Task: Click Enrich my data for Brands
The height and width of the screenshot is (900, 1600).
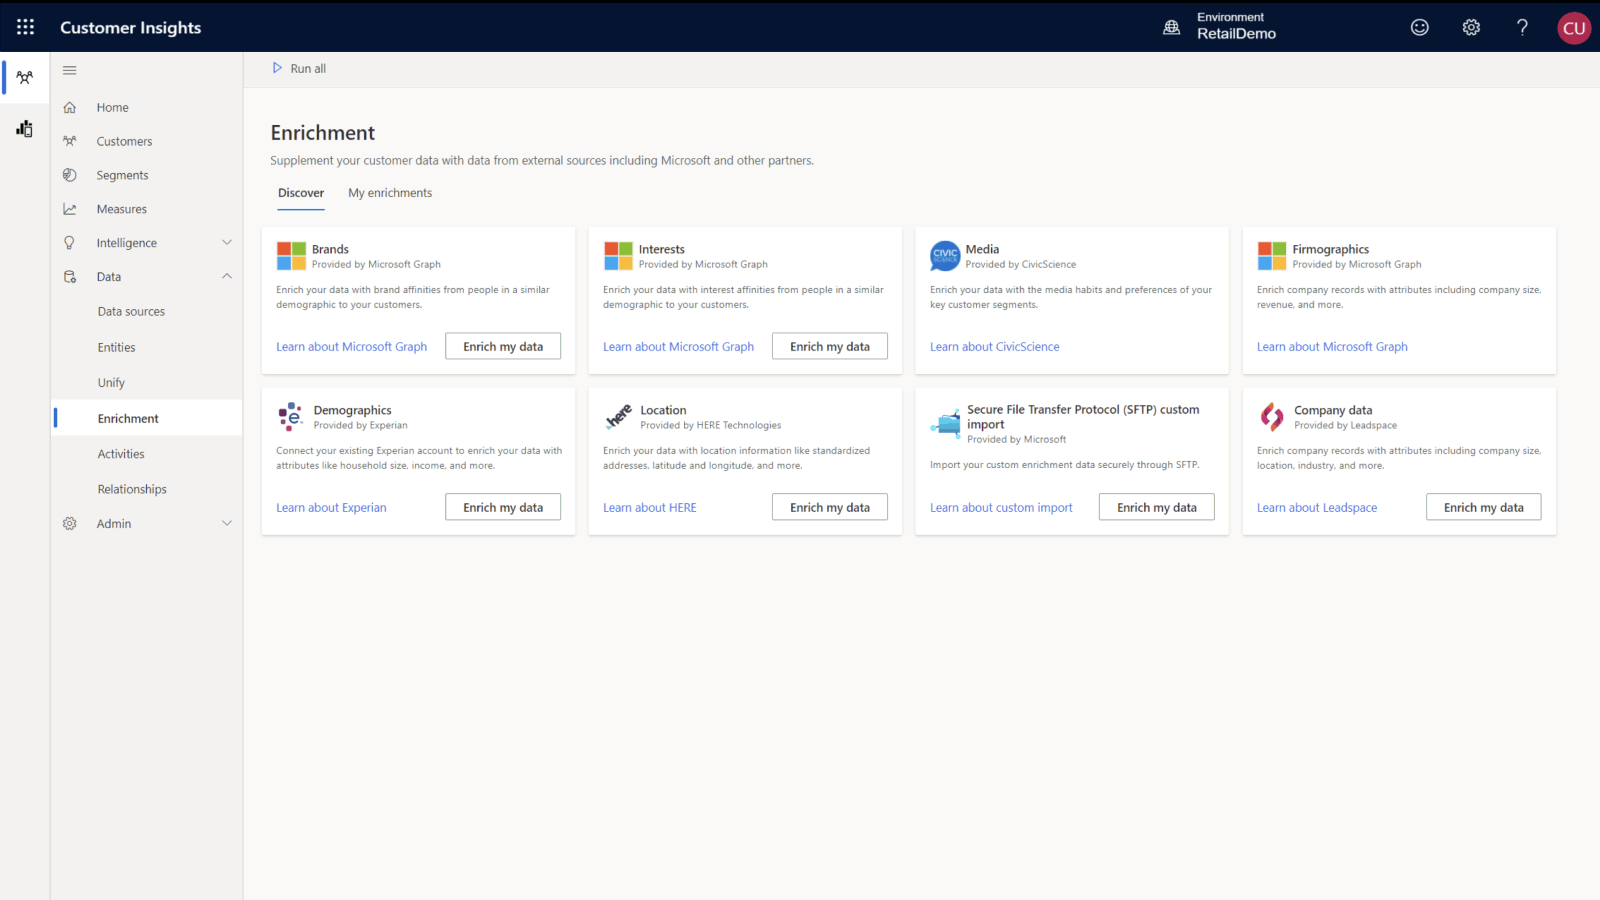Action: coord(503,346)
